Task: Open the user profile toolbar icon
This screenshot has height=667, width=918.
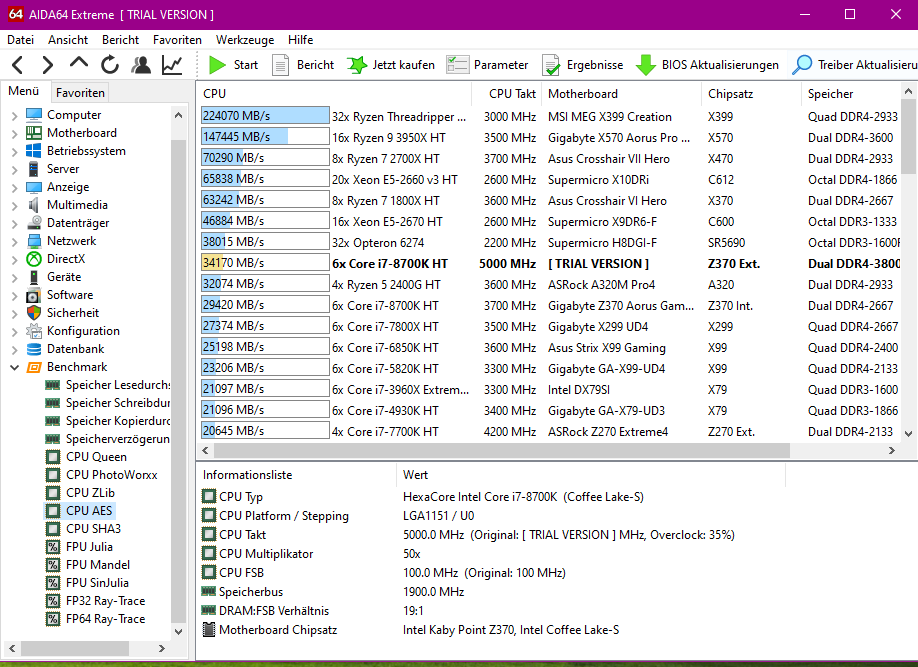Action: [141, 64]
